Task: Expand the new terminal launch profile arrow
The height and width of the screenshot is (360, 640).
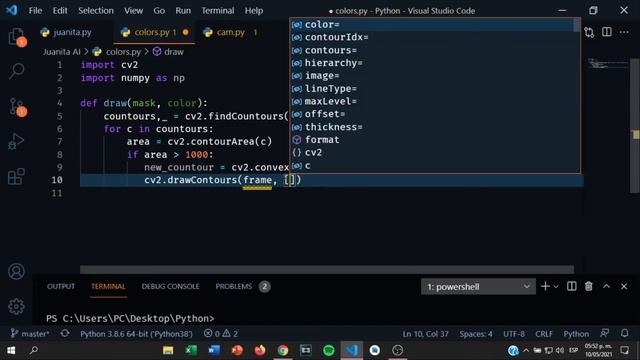Action: [x=556, y=287]
